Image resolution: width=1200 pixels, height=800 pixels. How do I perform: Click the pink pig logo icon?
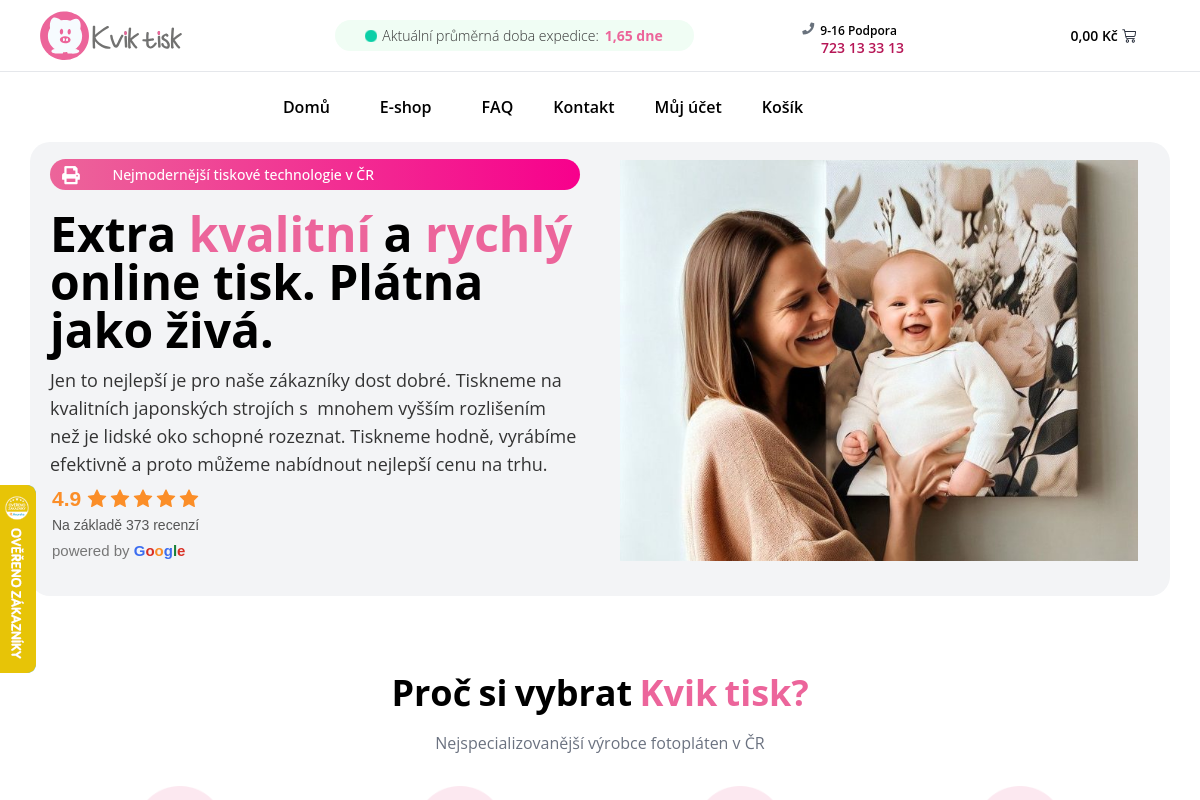pos(64,36)
